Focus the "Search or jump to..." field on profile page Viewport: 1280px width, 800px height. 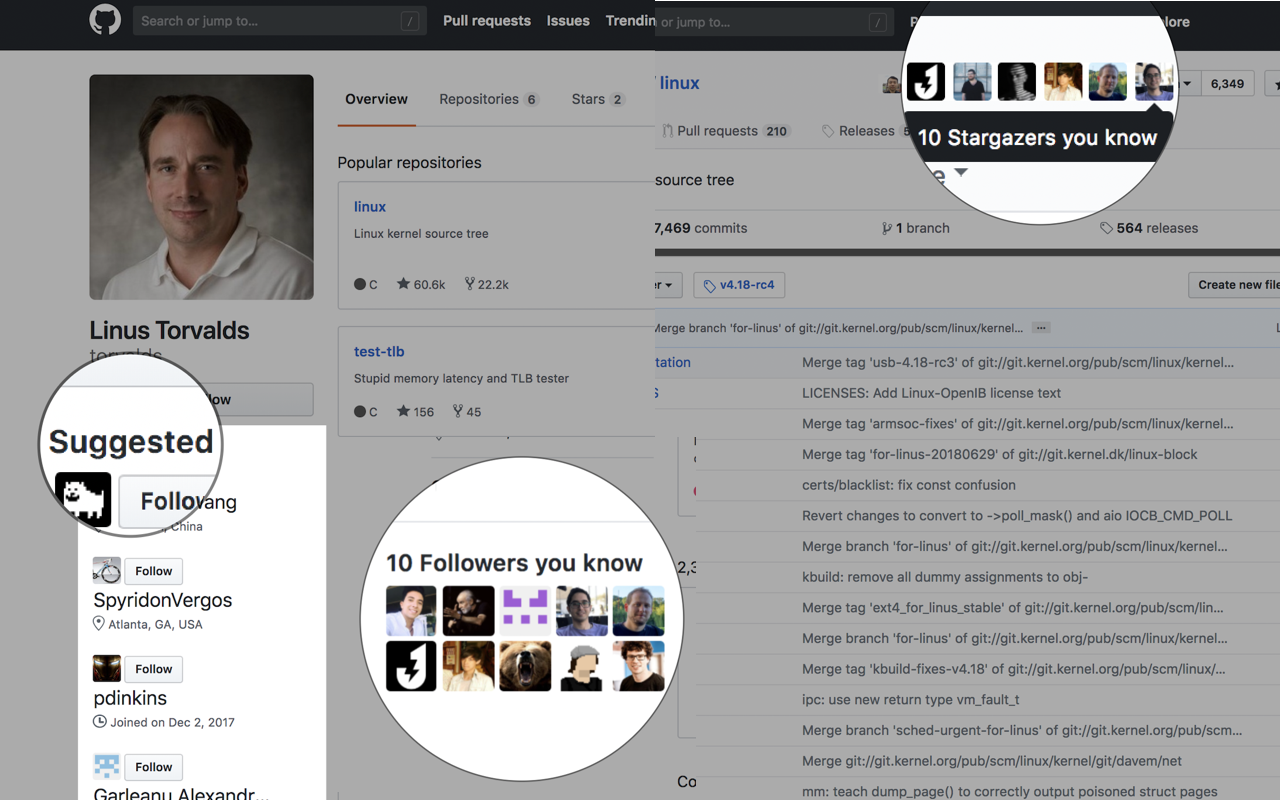pyautogui.click(x=280, y=21)
